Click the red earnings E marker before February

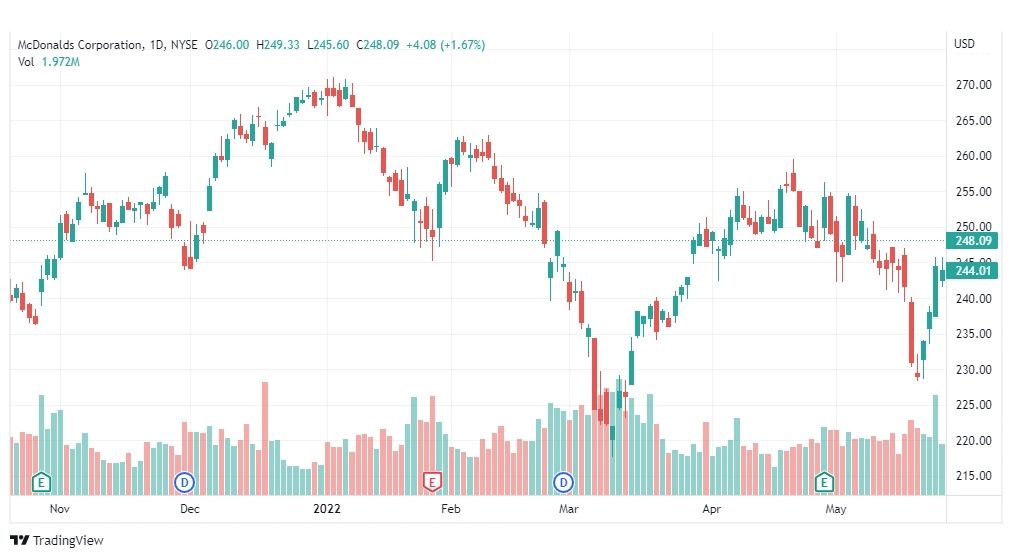click(432, 482)
